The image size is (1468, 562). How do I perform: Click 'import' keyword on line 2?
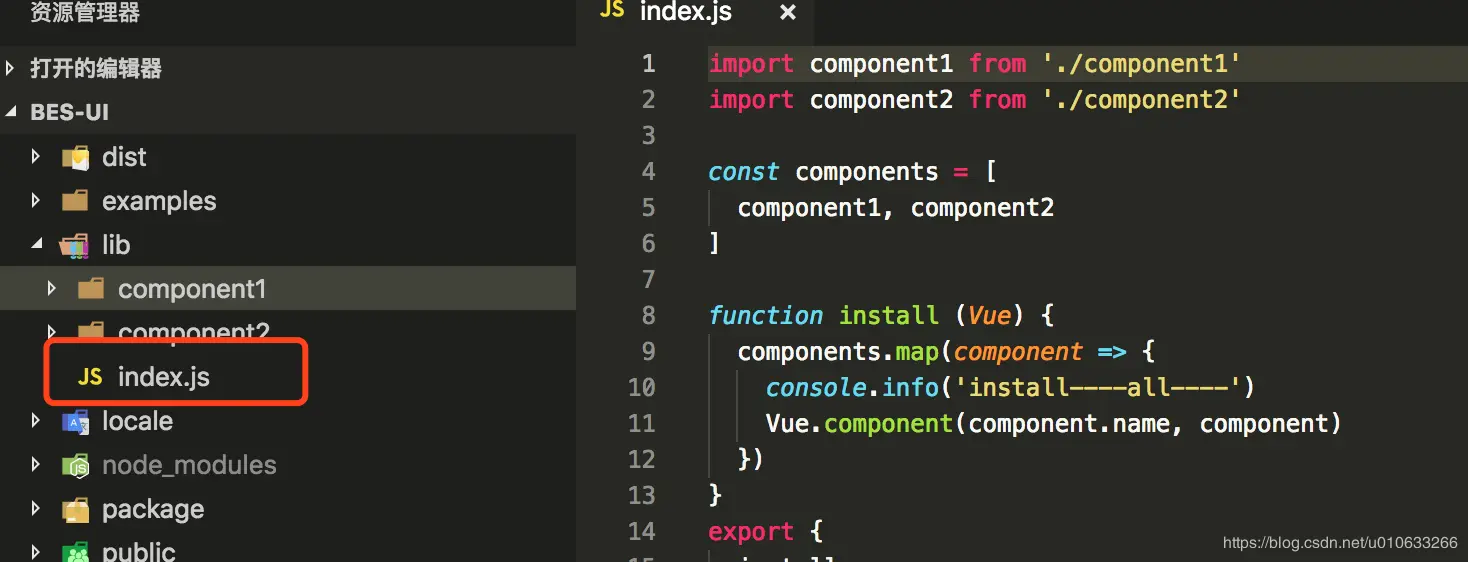click(x=751, y=100)
